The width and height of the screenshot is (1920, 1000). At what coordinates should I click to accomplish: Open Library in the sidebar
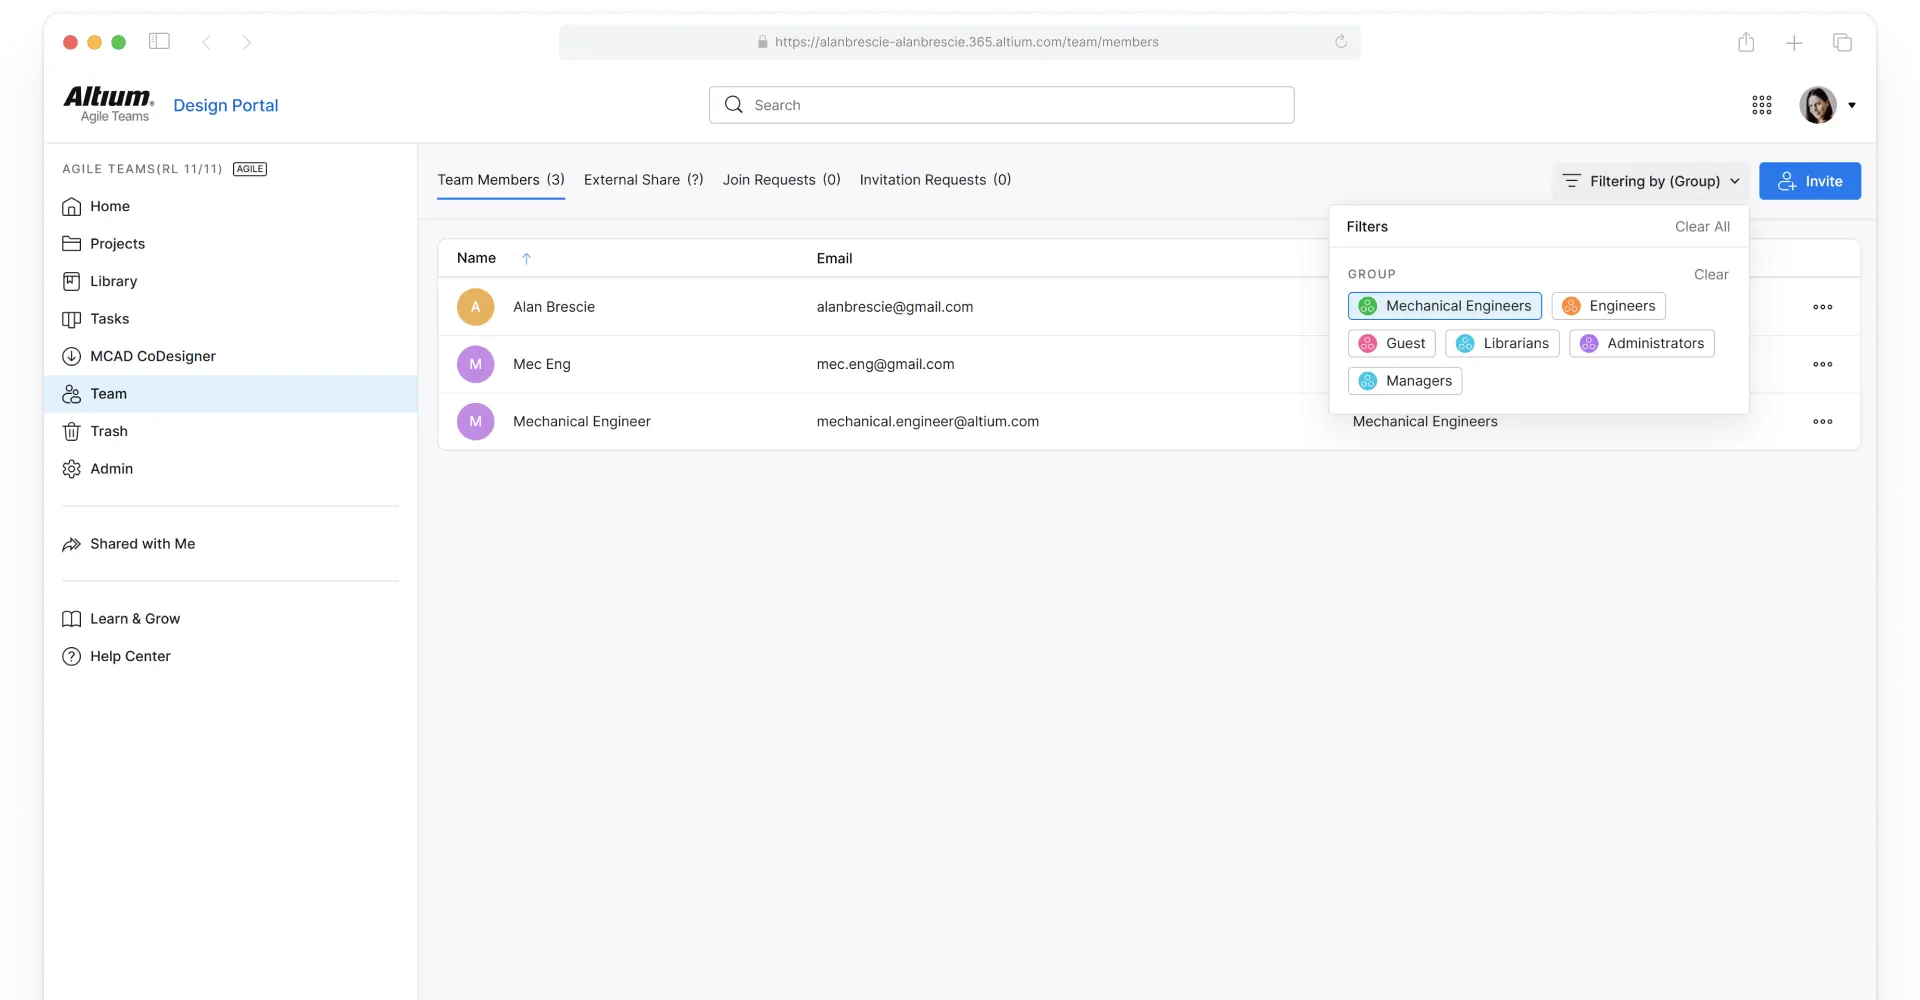click(230, 281)
